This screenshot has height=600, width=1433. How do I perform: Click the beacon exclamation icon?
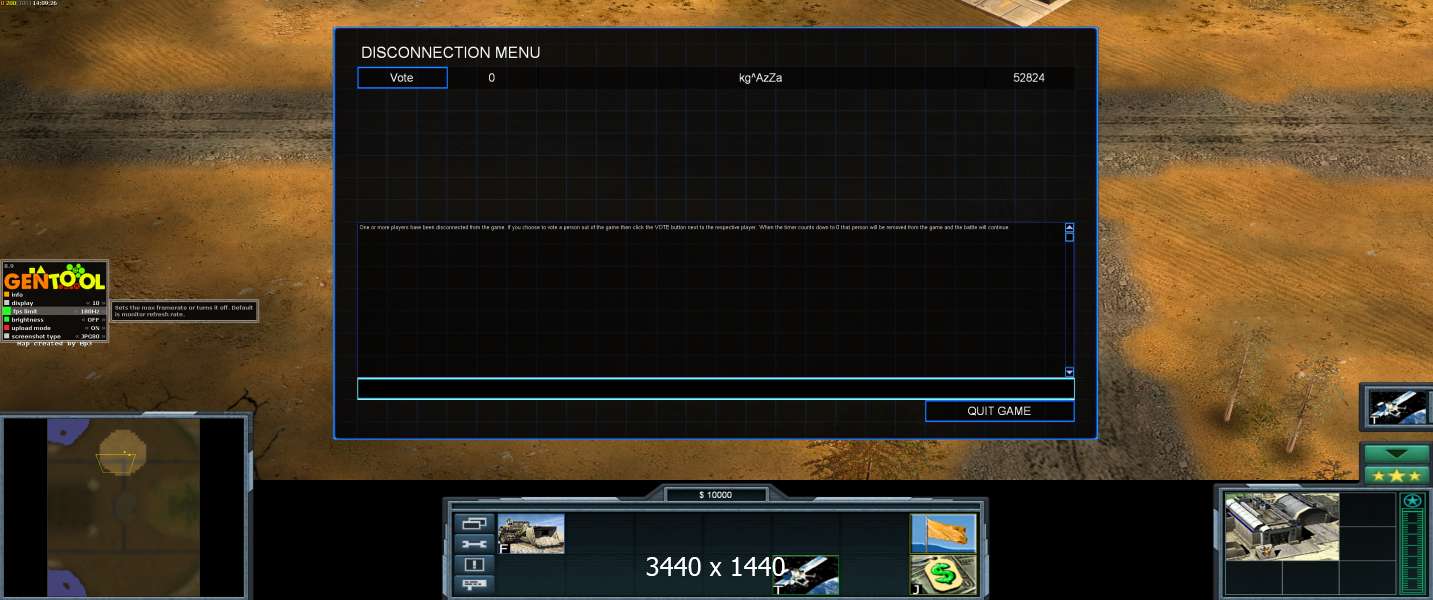click(474, 564)
